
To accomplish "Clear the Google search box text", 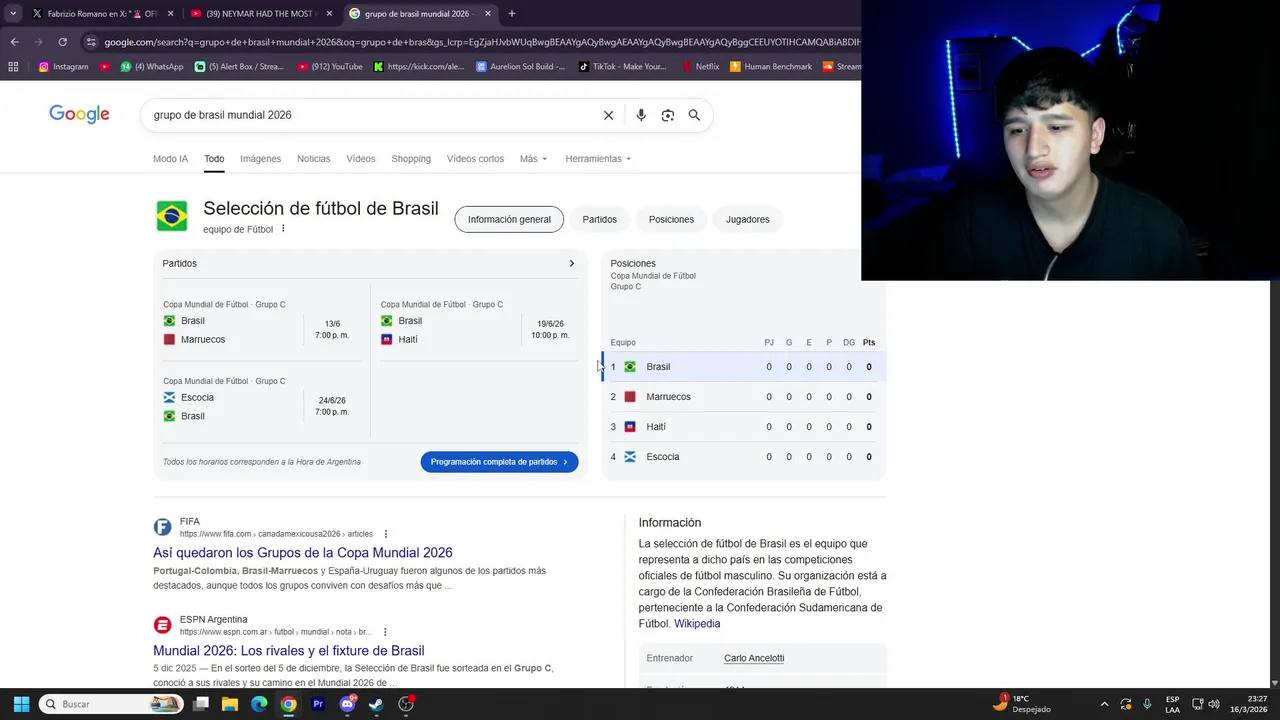I will click(x=608, y=115).
